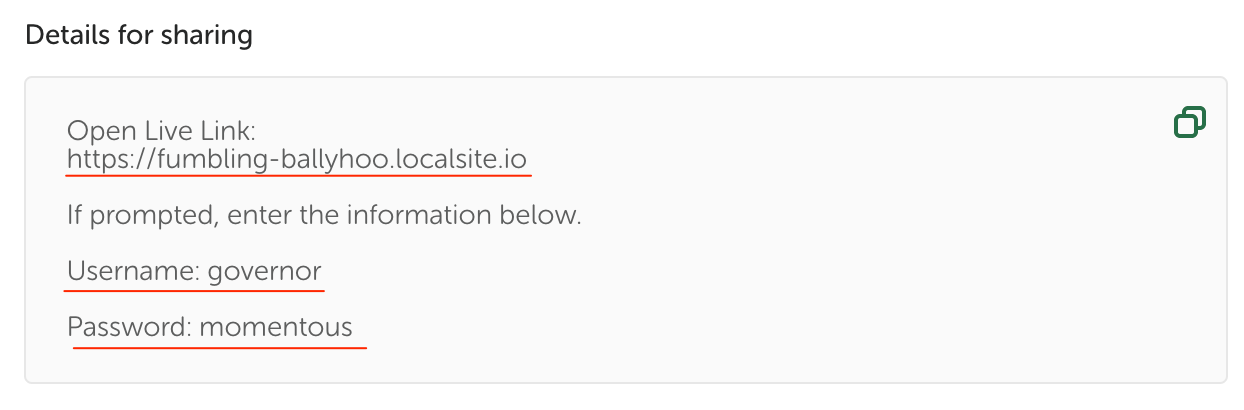
Task: Click the "Password:" label text
Action: tap(130, 327)
